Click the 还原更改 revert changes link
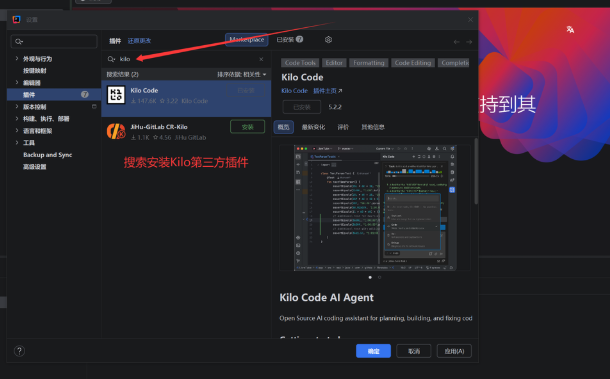 [x=139, y=41]
